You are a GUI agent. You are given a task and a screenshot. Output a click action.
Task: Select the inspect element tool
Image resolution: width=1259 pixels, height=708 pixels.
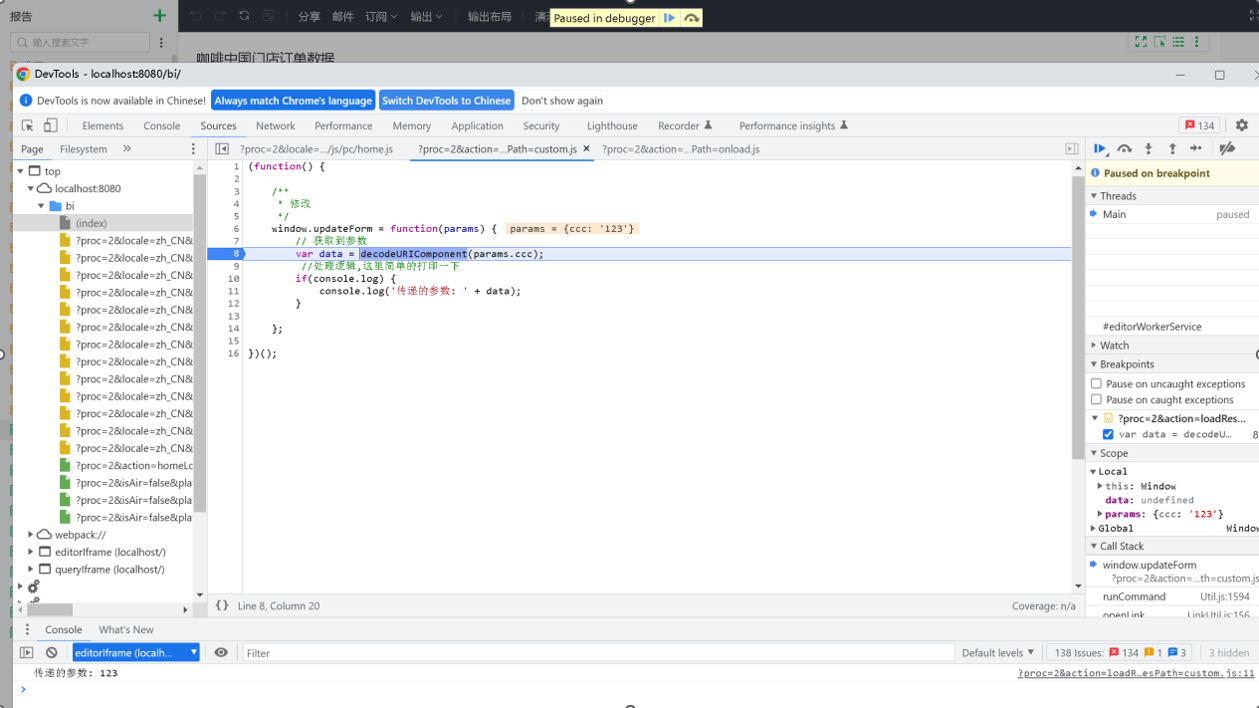tap(28, 125)
